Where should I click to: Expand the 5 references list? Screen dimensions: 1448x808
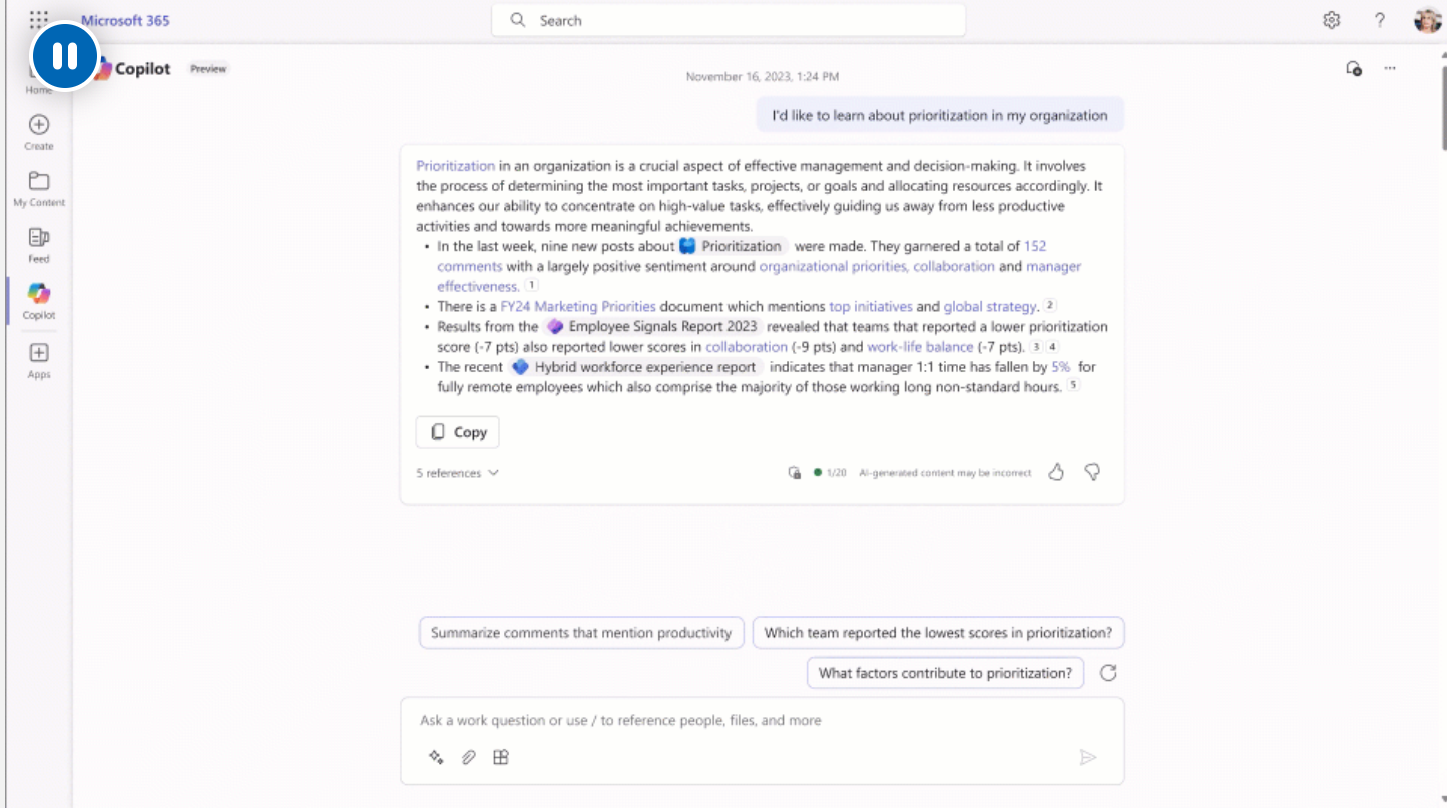pyautogui.click(x=457, y=473)
